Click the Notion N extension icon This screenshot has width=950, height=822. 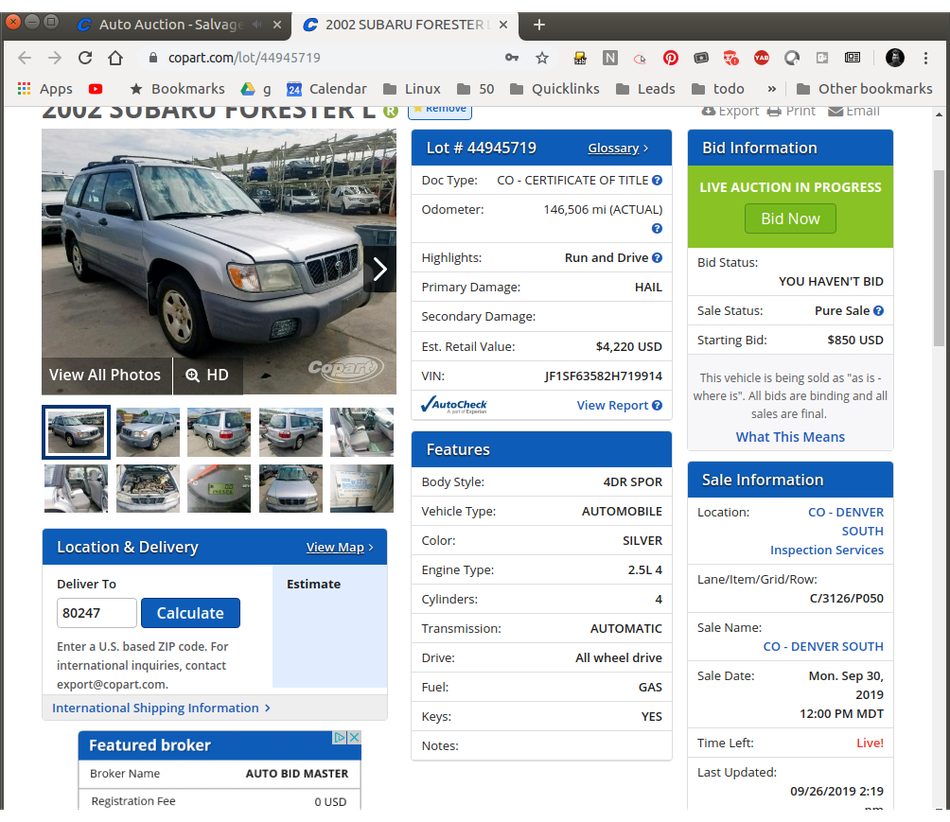click(610, 58)
